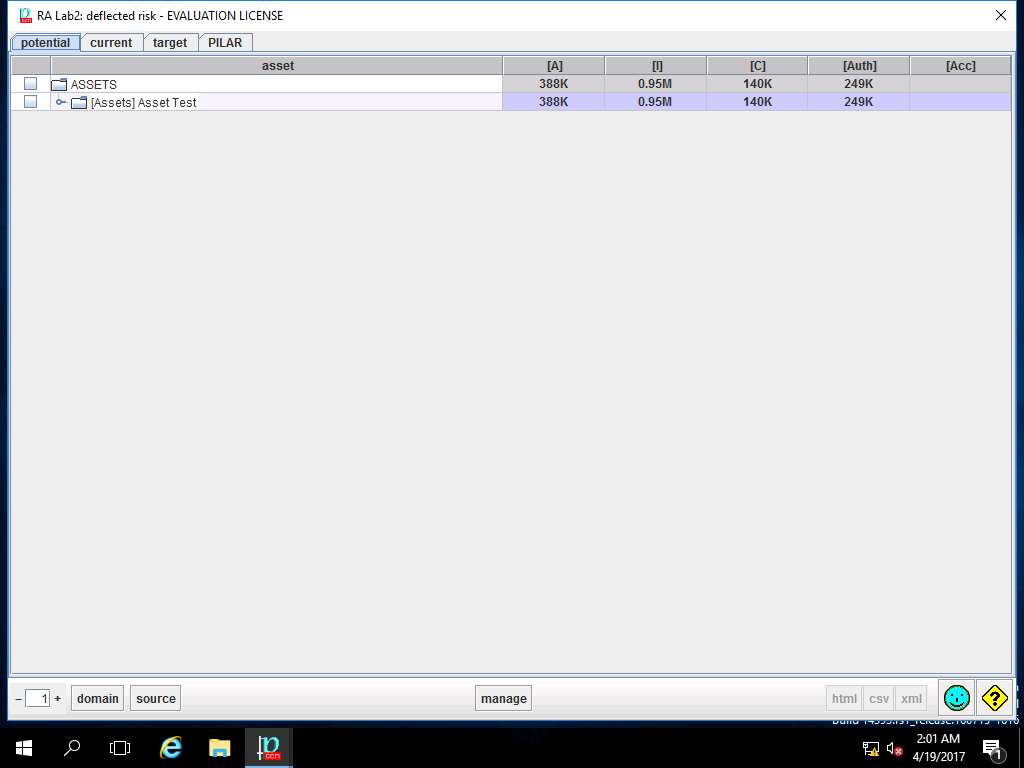Click the muted volume tray icon
The height and width of the screenshot is (768, 1024).
pyautogui.click(x=894, y=748)
